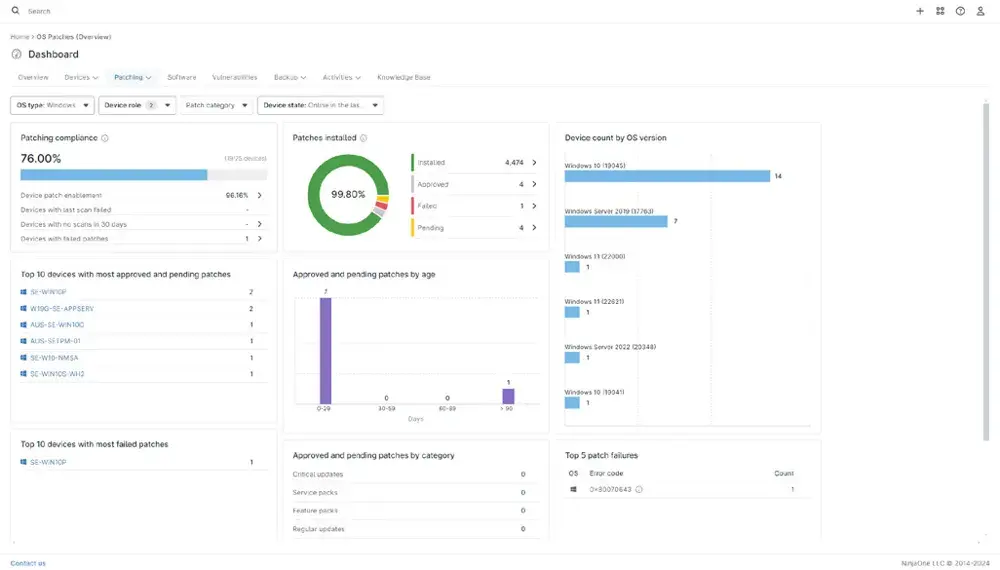This screenshot has height=570, width=1000.
Task: Open the OS type Windows dropdown
Action: (52, 105)
